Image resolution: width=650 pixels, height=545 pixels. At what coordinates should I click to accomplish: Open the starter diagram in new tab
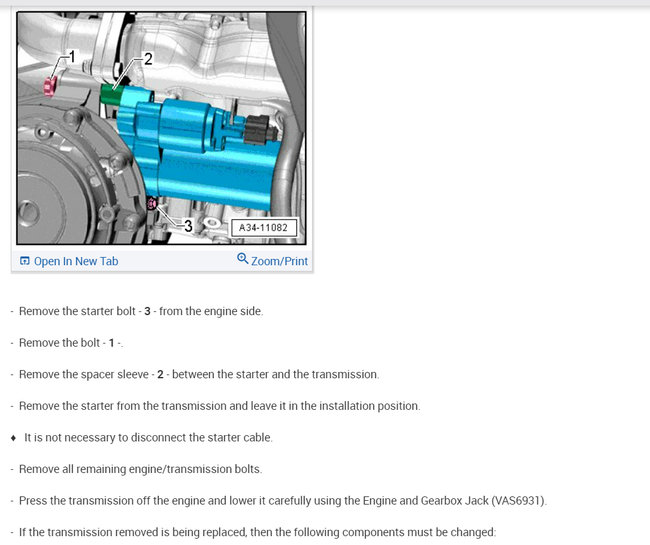pos(69,261)
